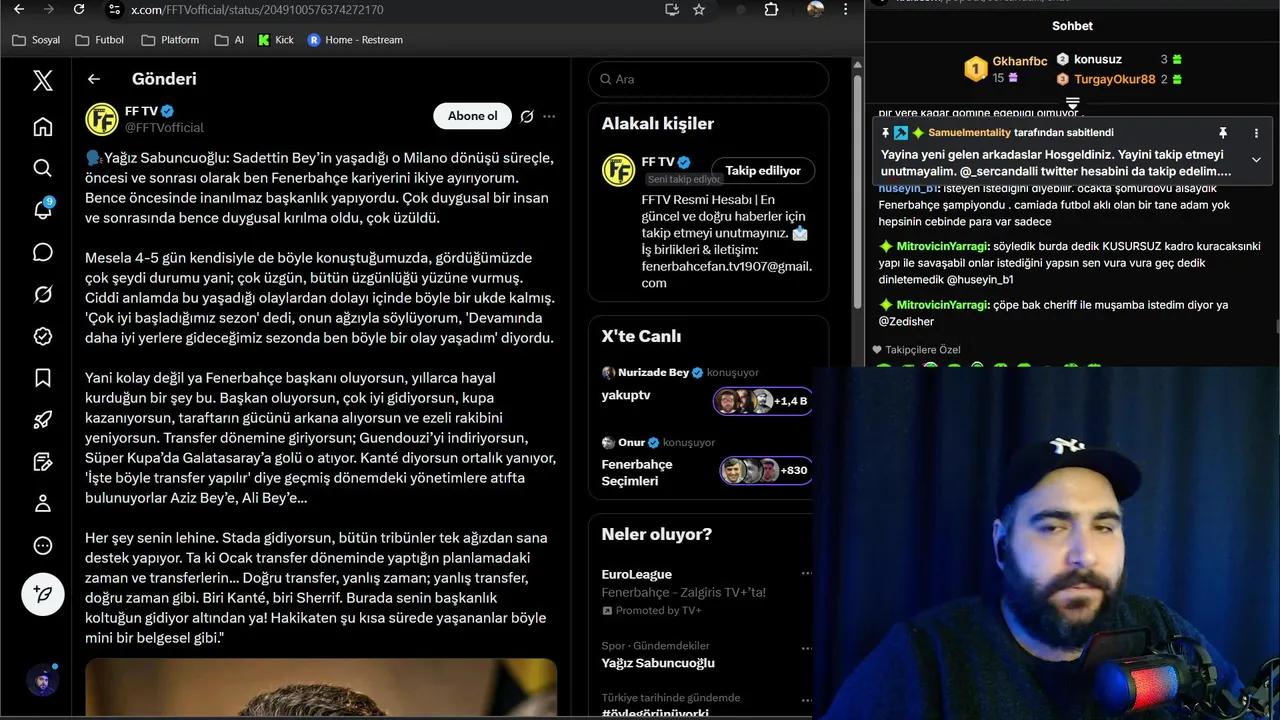The width and height of the screenshot is (1280, 720).
Task: Open FF TV avatar on the post
Action: pyautogui.click(x=101, y=119)
